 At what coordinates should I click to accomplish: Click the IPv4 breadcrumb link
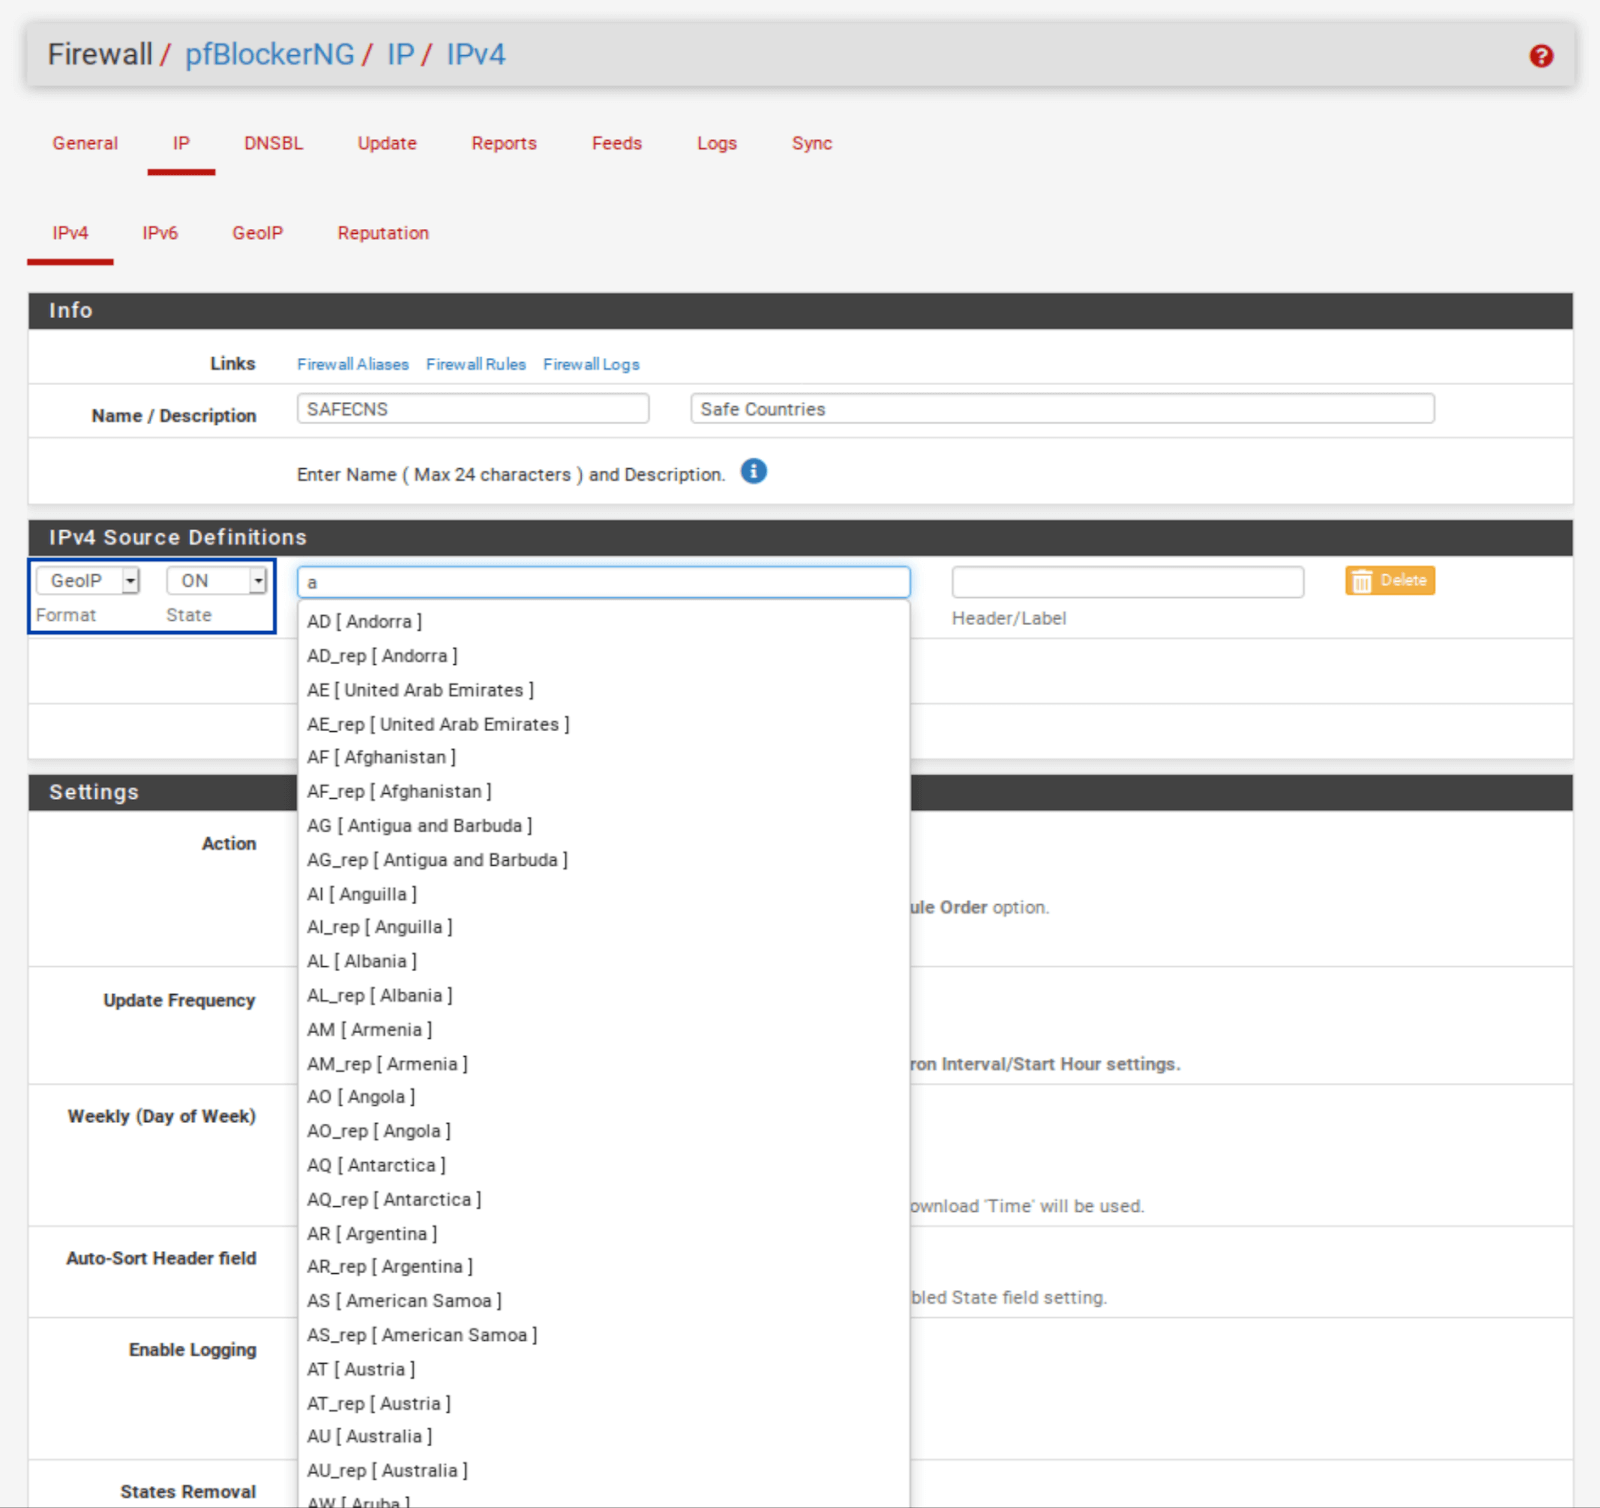(476, 54)
